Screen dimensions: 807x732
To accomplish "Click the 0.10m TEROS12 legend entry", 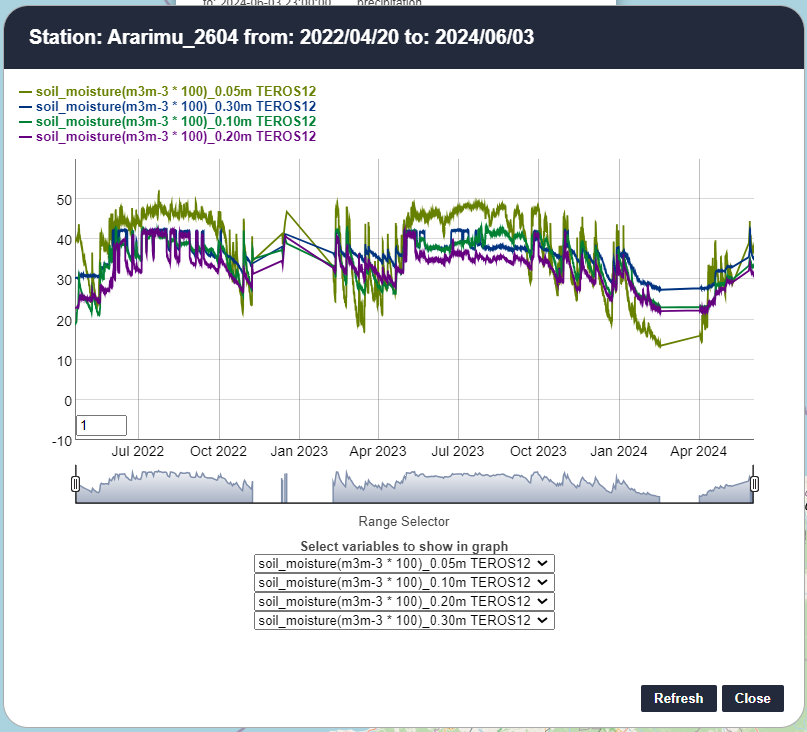I will [x=168, y=121].
